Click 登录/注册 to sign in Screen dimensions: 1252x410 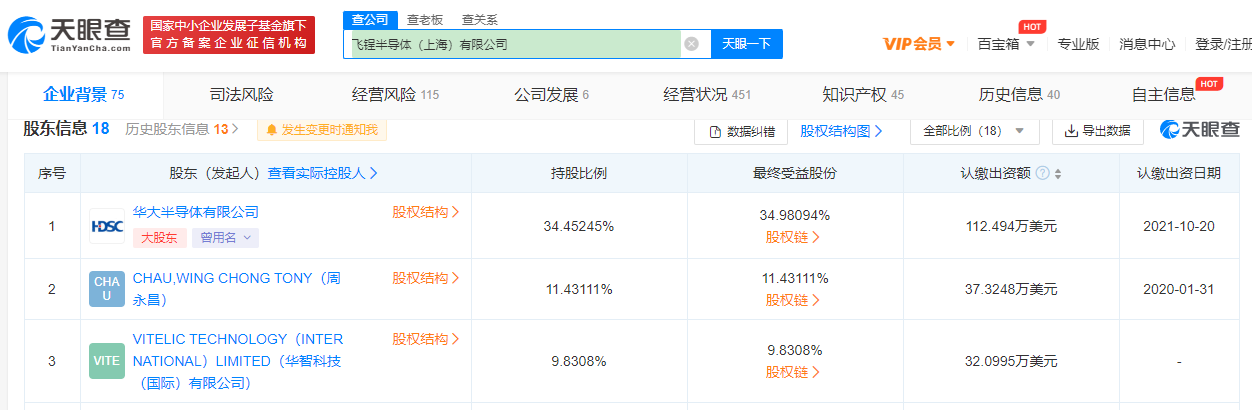coord(1222,44)
